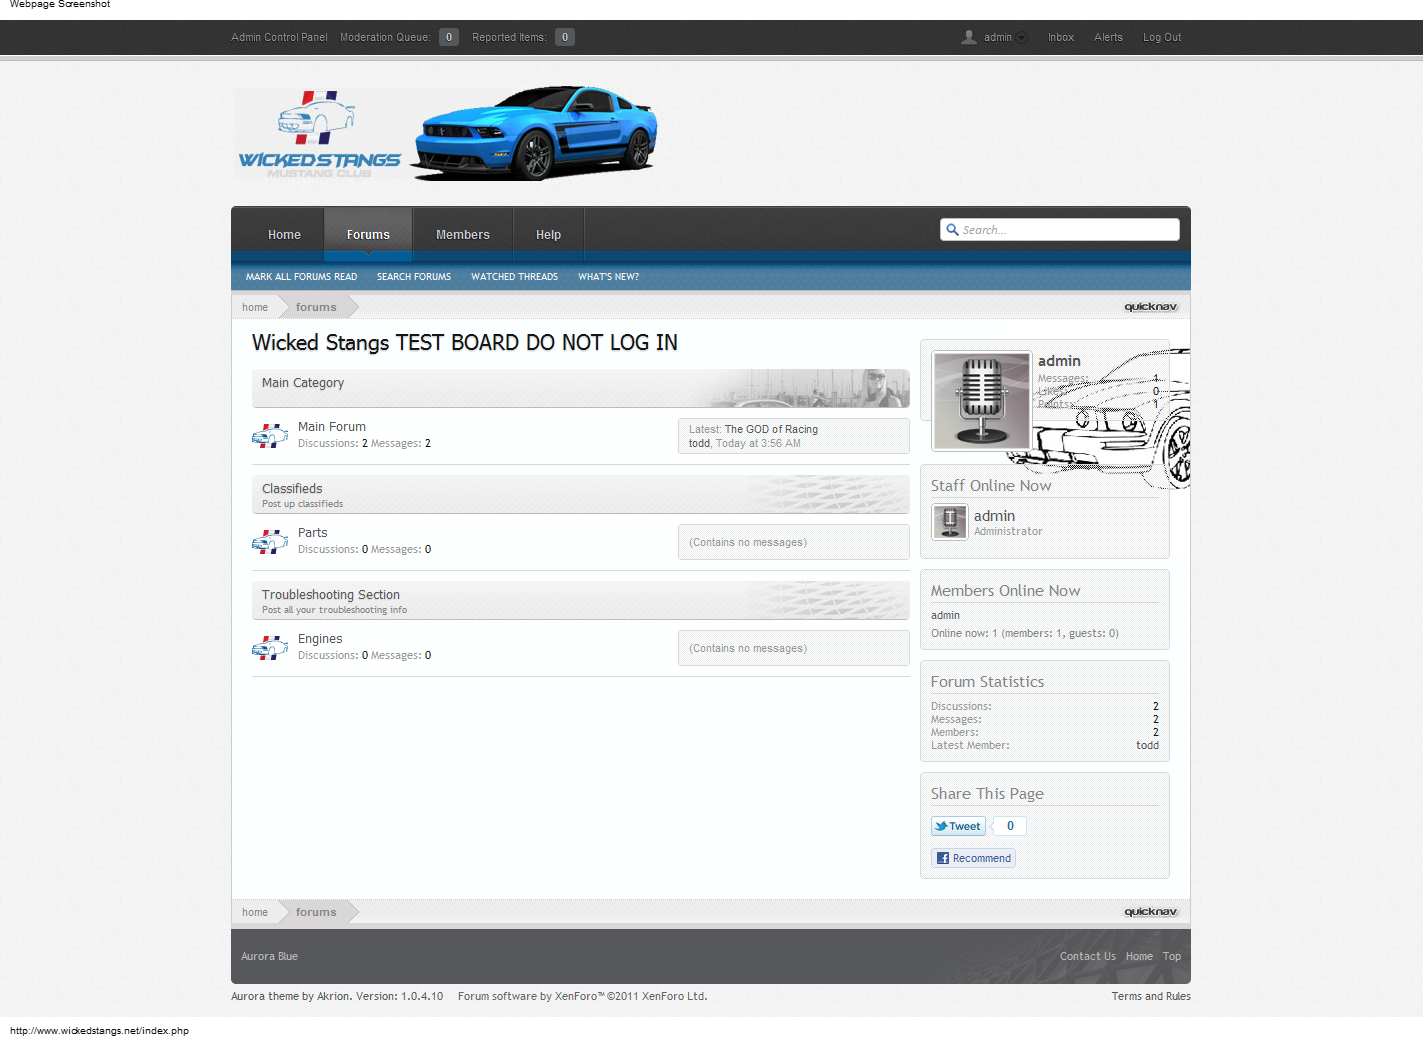
Task: Open Classifieds category
Action: click(x=292, y=489)
